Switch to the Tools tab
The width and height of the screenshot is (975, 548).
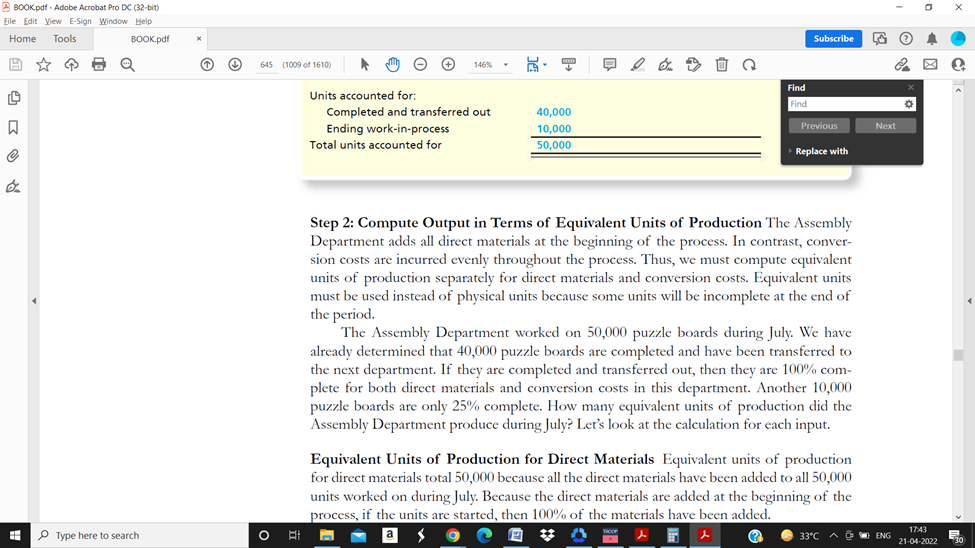65,39
